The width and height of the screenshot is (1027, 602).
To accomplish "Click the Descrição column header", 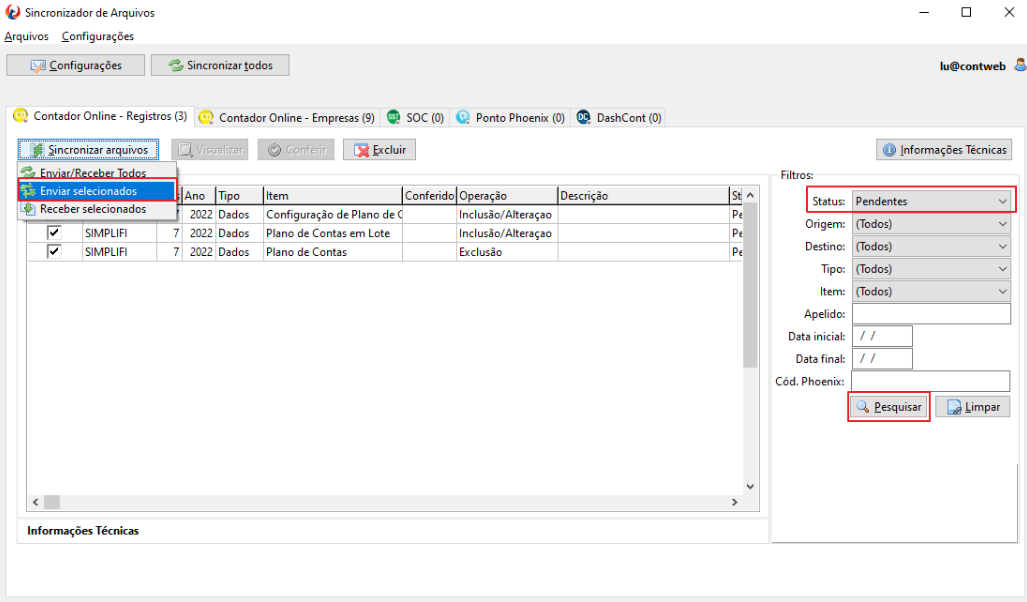I will click(x=644, y=195).
